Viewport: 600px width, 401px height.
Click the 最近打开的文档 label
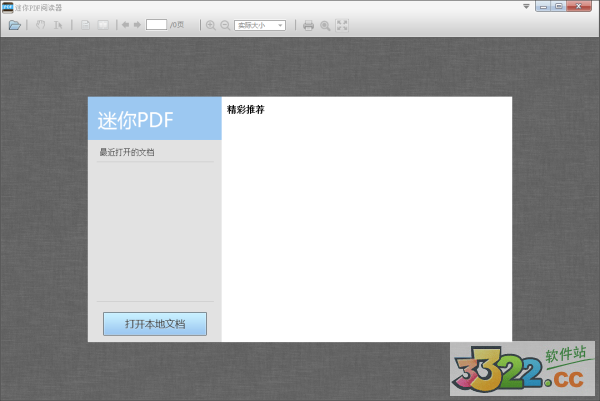[x=127, y=152]
